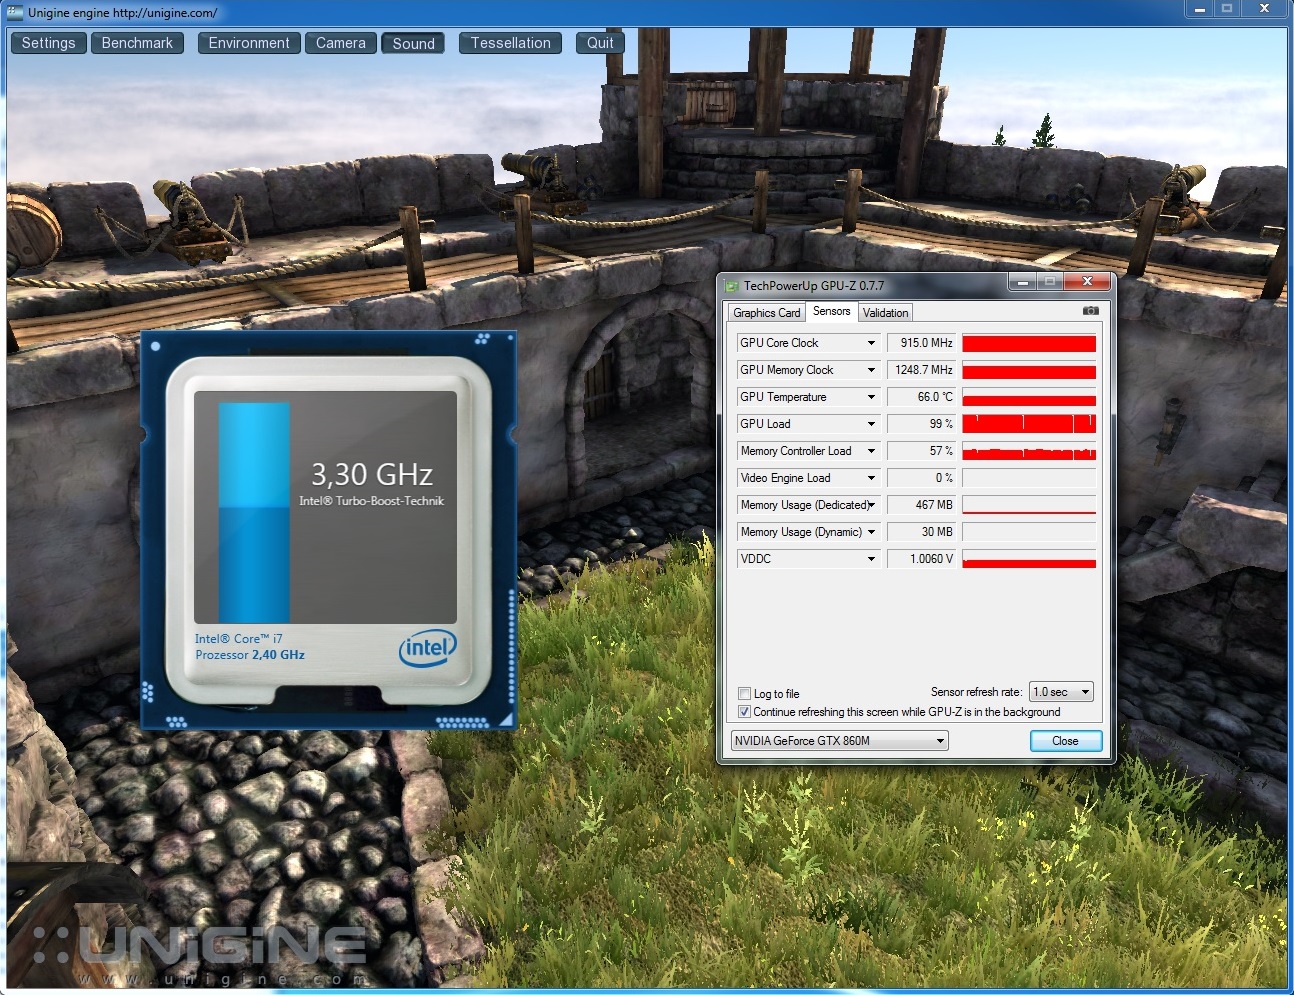Open the NVIDIA GeForce GTX 860M selector
Image resolution: width=1294 pixels, height=995 pixels.
tap(839, 741)
